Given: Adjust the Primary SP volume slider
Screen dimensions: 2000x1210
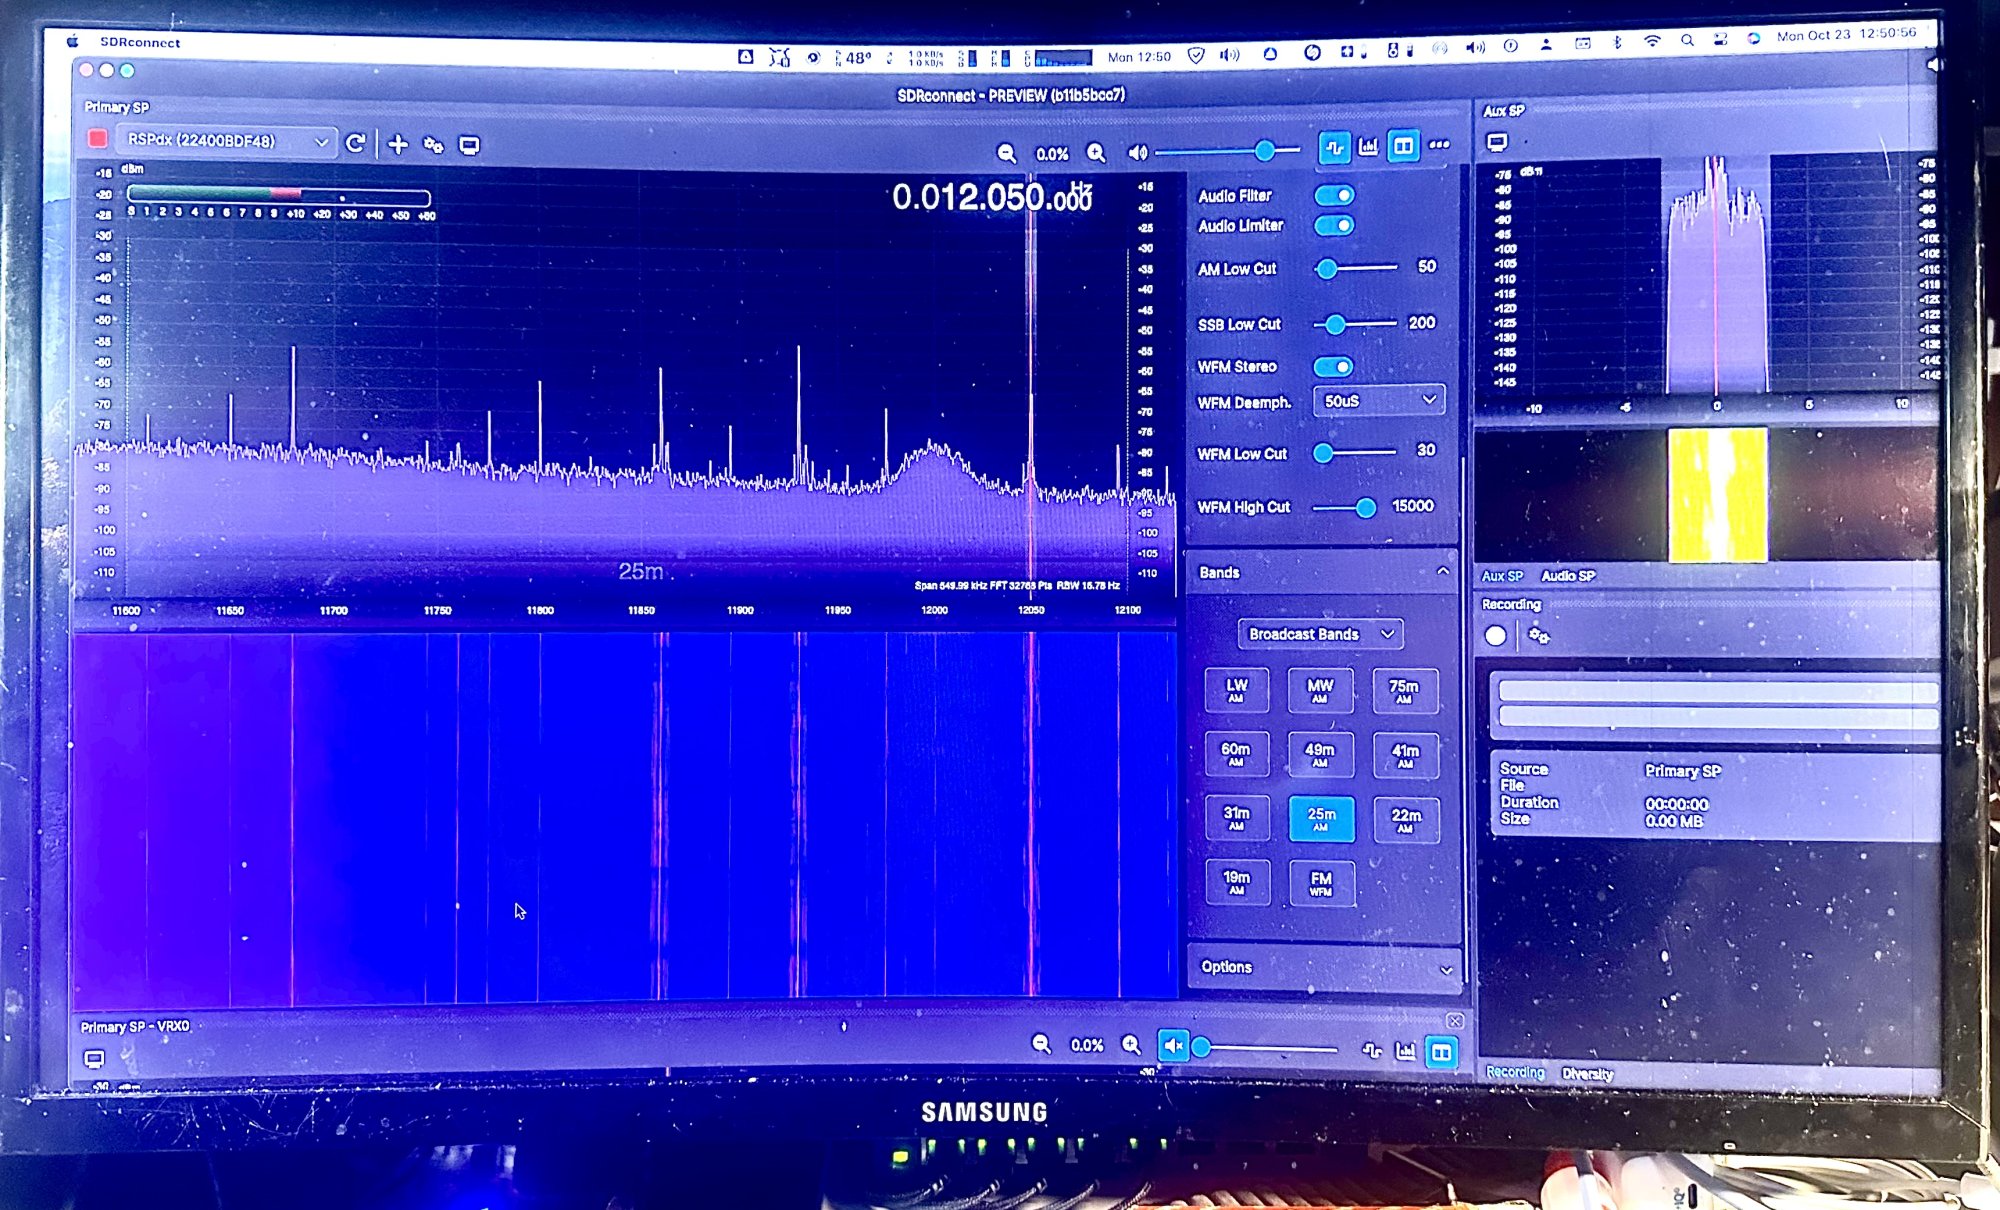Looking at the screenshot, I should tap(1228, 151).
